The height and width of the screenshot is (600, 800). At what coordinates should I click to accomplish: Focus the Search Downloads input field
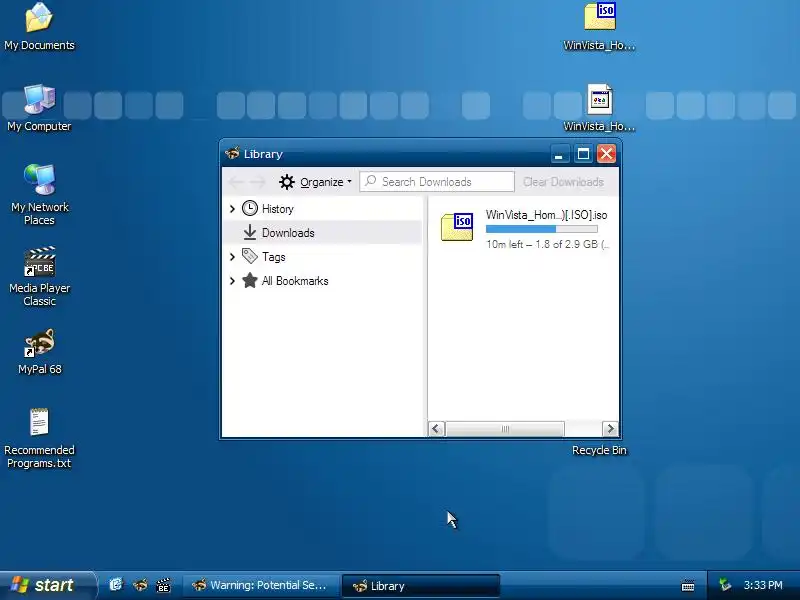point(437,182)
